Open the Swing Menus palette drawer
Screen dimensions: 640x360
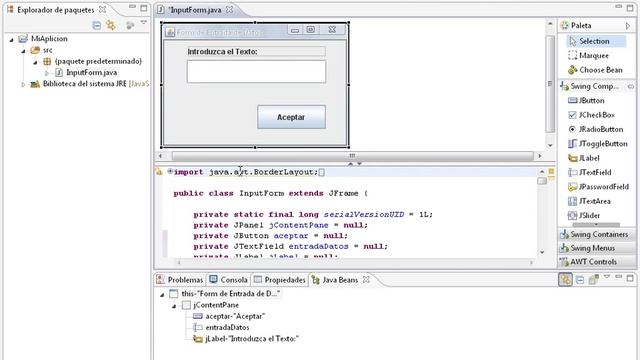click(597, 248)
